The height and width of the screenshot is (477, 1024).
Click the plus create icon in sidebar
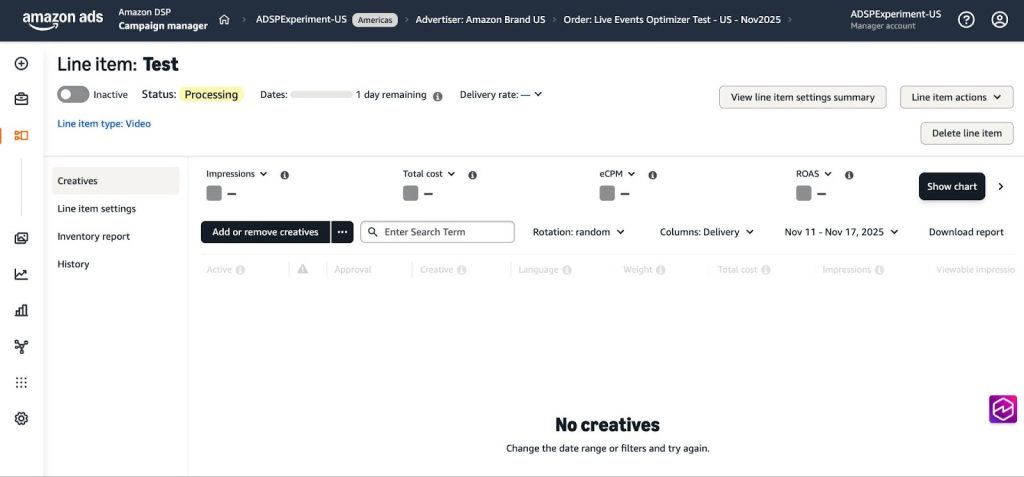pyautogui.click(x=22, y=63)
